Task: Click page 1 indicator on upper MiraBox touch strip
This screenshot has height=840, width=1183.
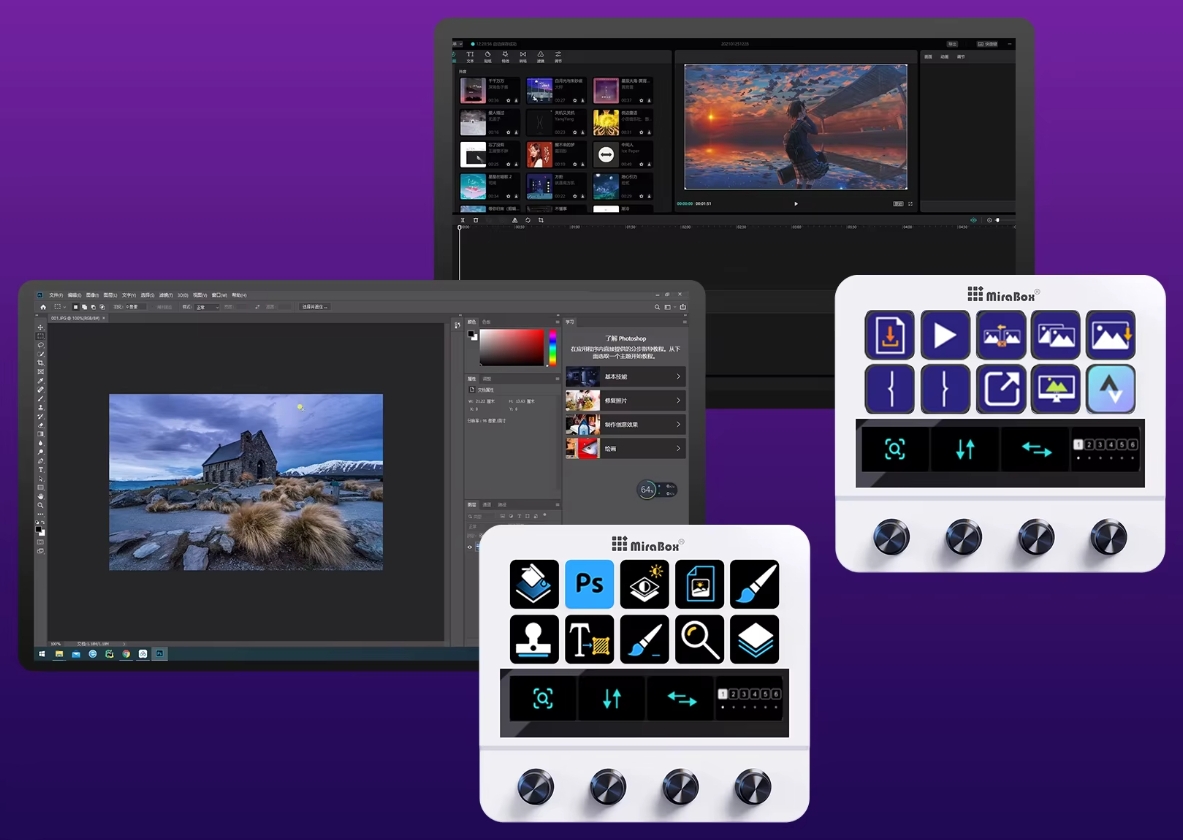Action: coord(1078,444)
